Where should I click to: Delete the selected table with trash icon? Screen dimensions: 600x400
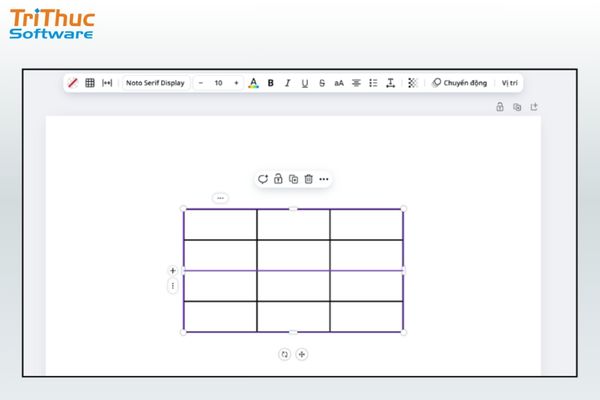tap(308, 179)
